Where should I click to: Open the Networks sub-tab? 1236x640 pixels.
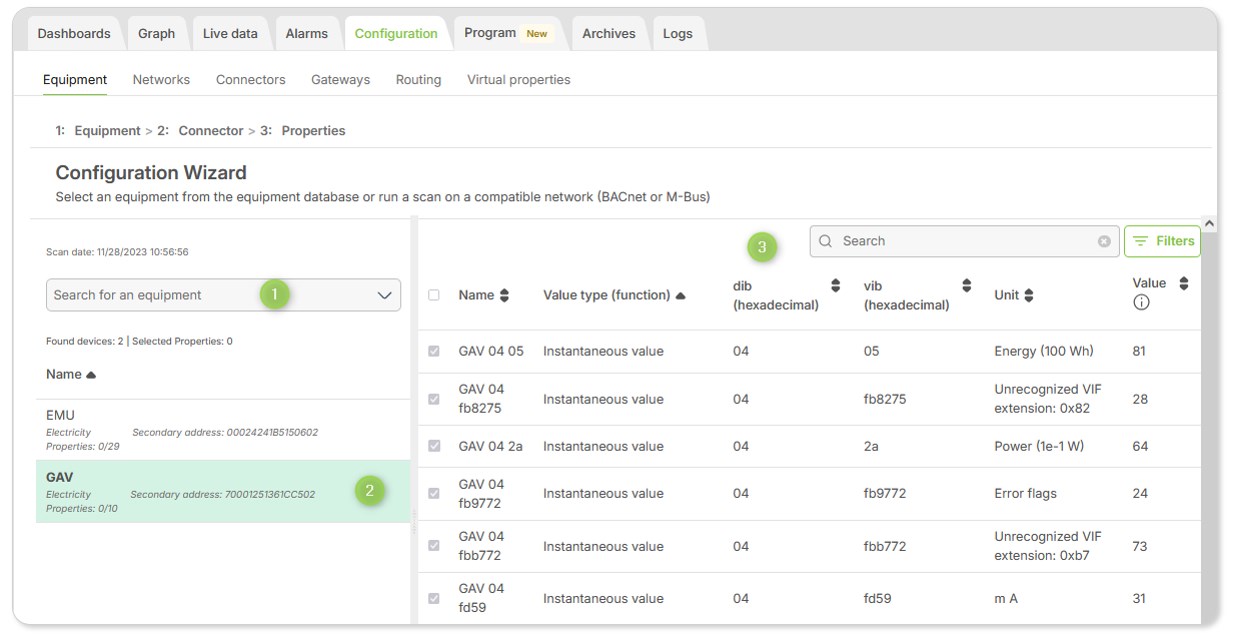coord(161,80)
